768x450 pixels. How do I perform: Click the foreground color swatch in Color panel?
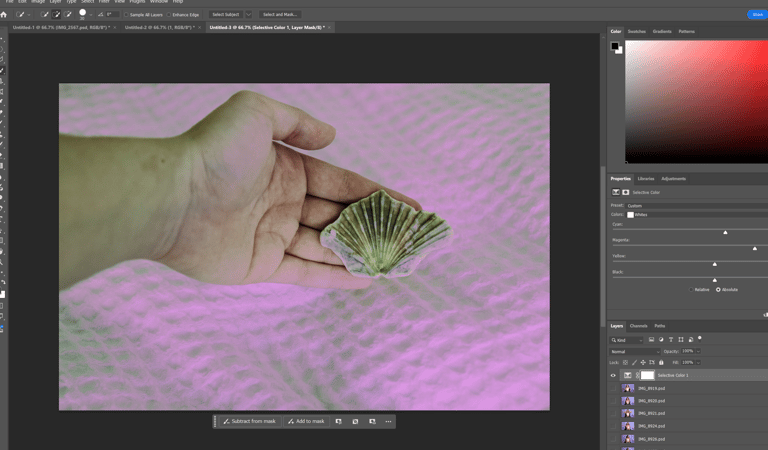tap(615, 46)
